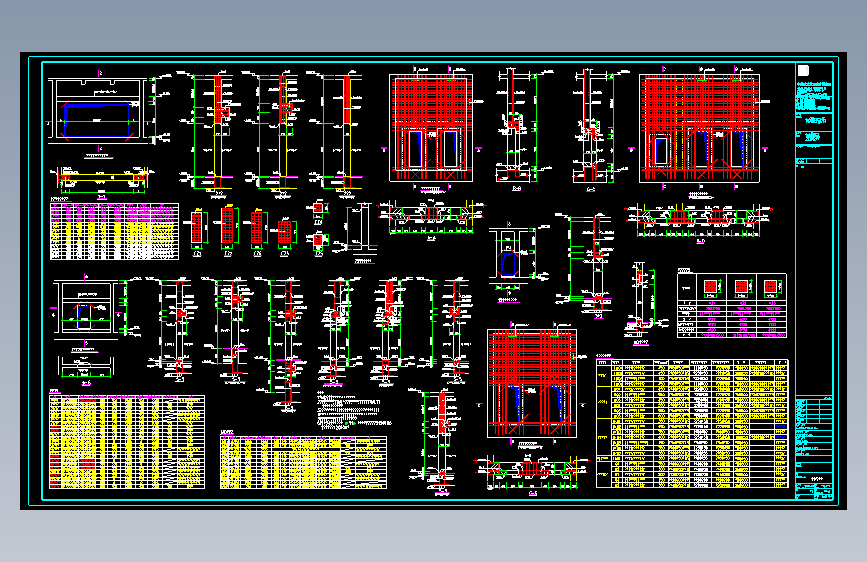
Task: Click the large yellow schedule table at bottom right
Action: (x=692, y=423)
